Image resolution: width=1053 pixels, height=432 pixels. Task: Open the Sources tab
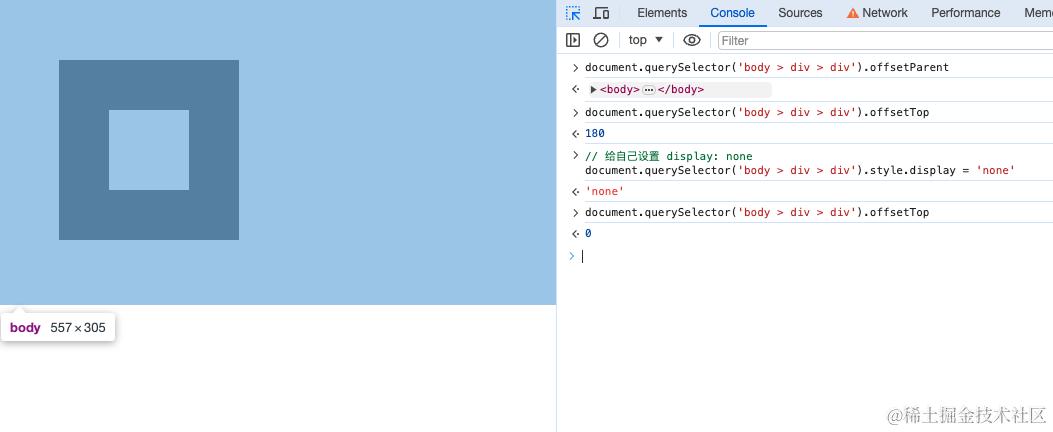tap(800, 13)
